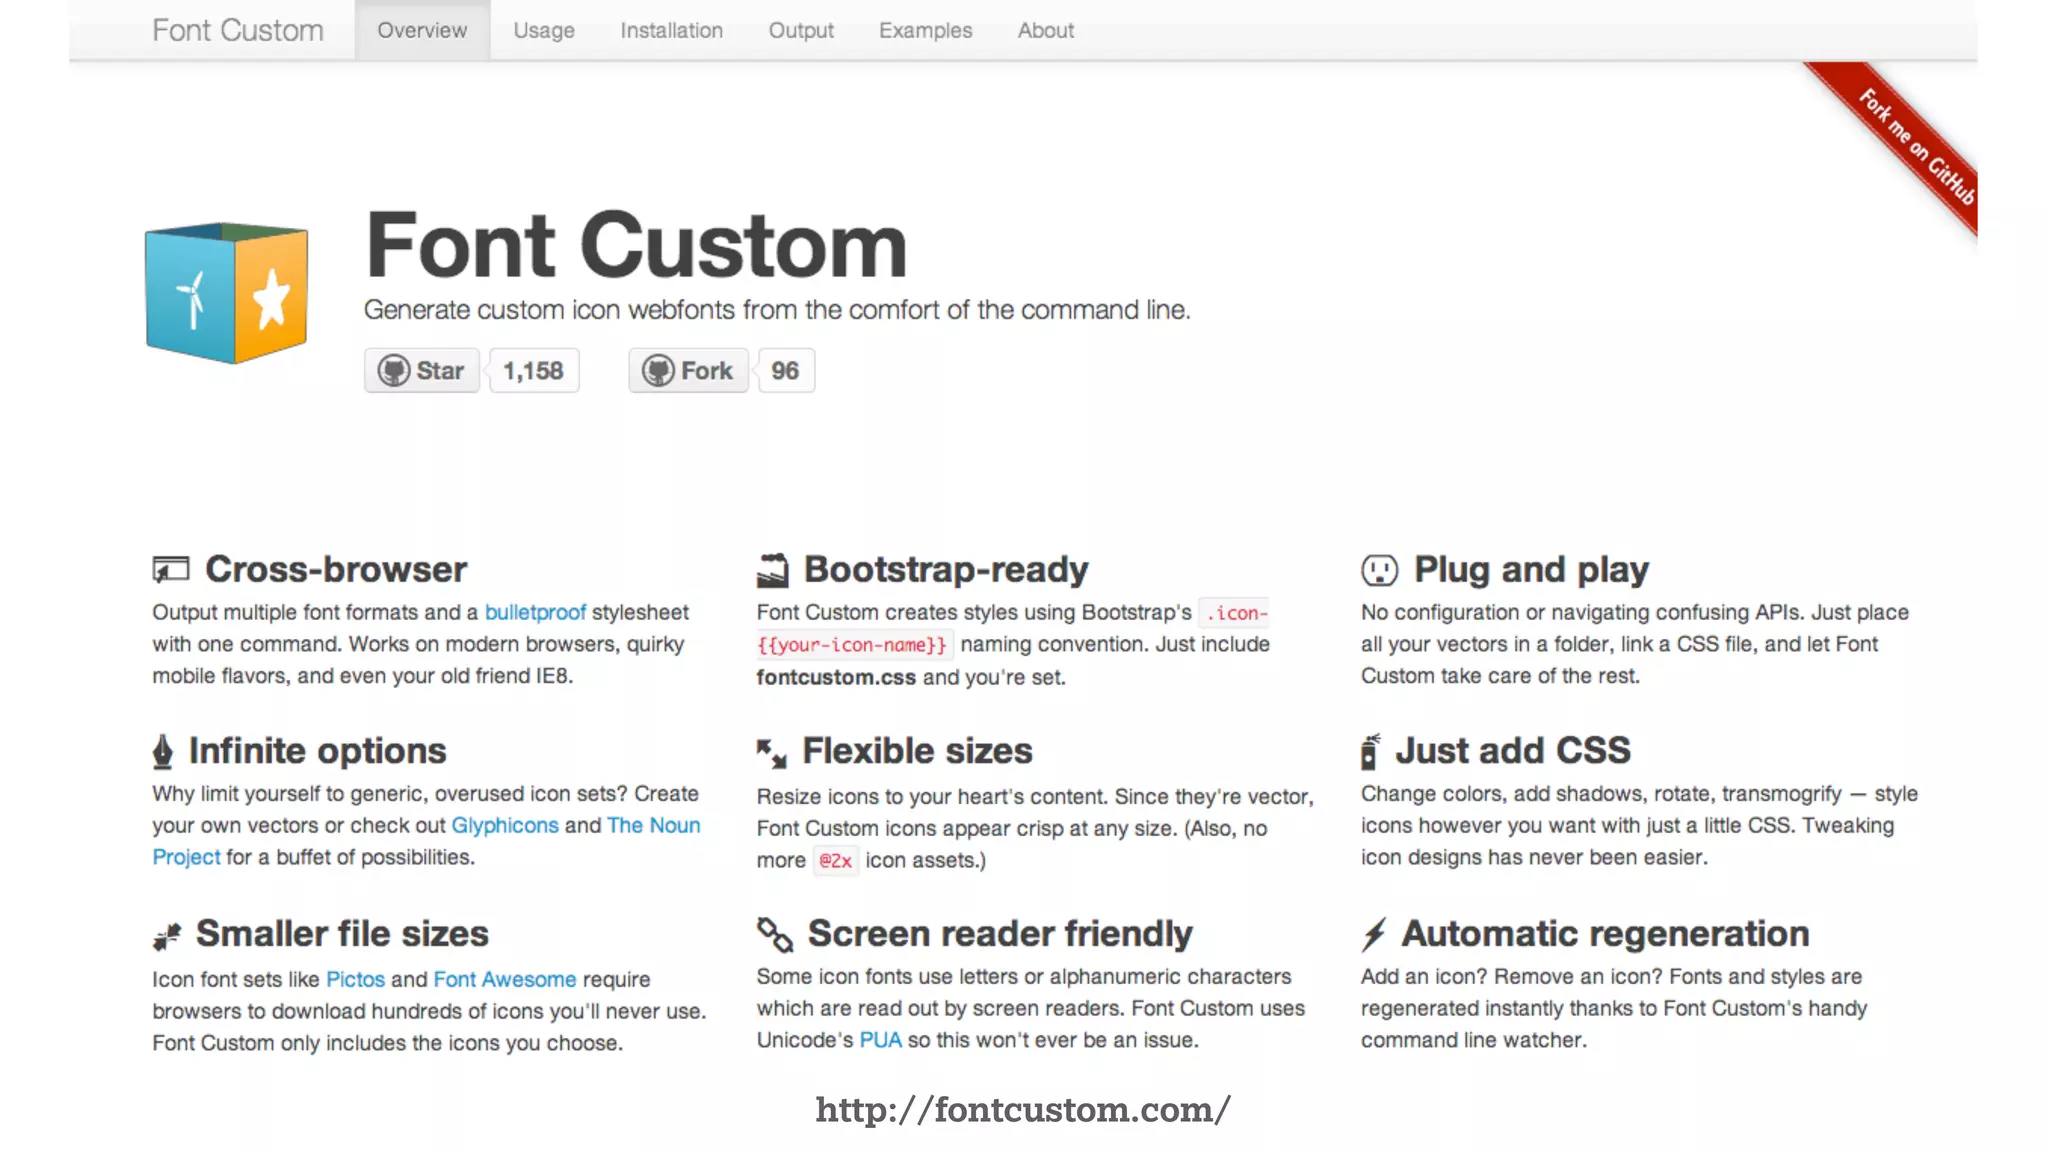Click the Infinite options pen nib icon

(163, 752)
